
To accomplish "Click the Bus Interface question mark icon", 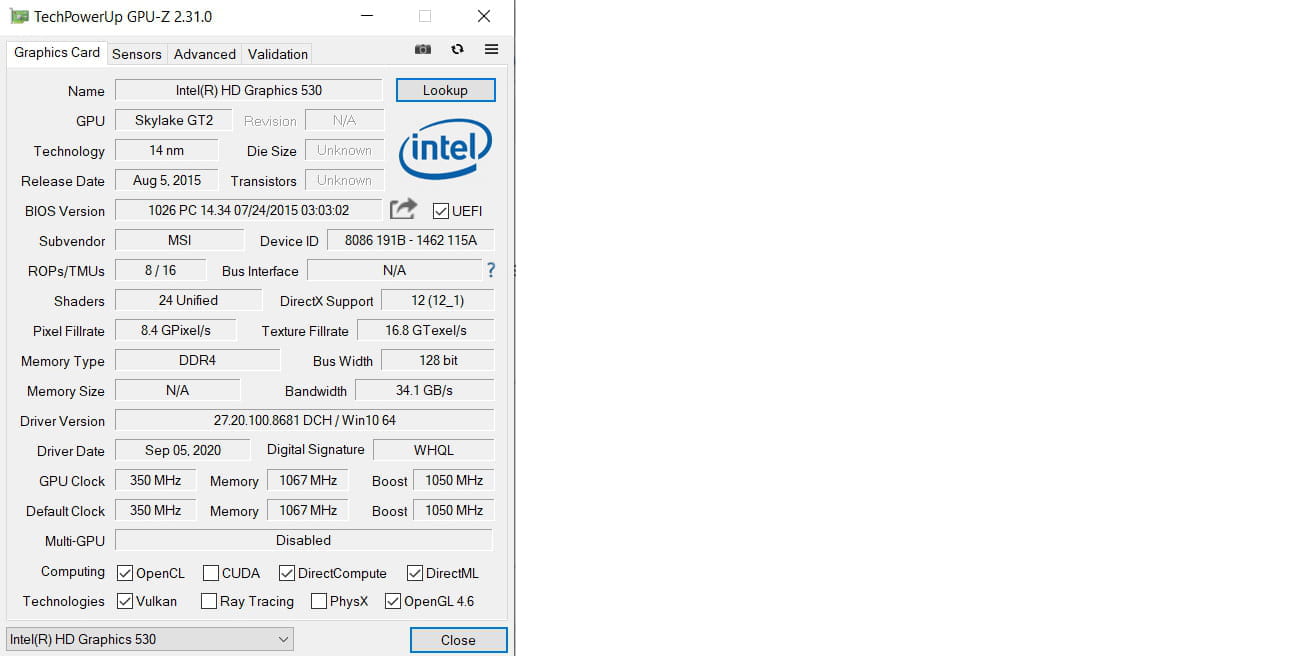I will click(x=491, y=270).
